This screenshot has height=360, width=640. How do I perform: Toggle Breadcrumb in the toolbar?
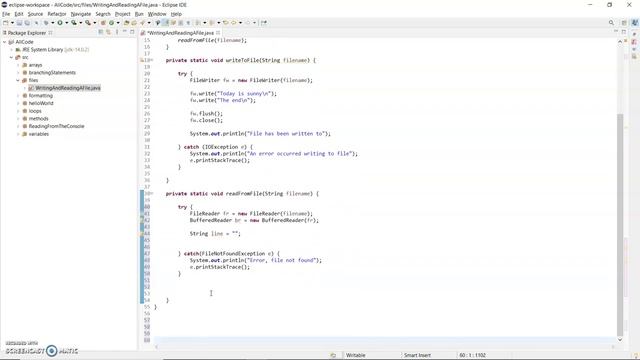(x=157, y=23)
